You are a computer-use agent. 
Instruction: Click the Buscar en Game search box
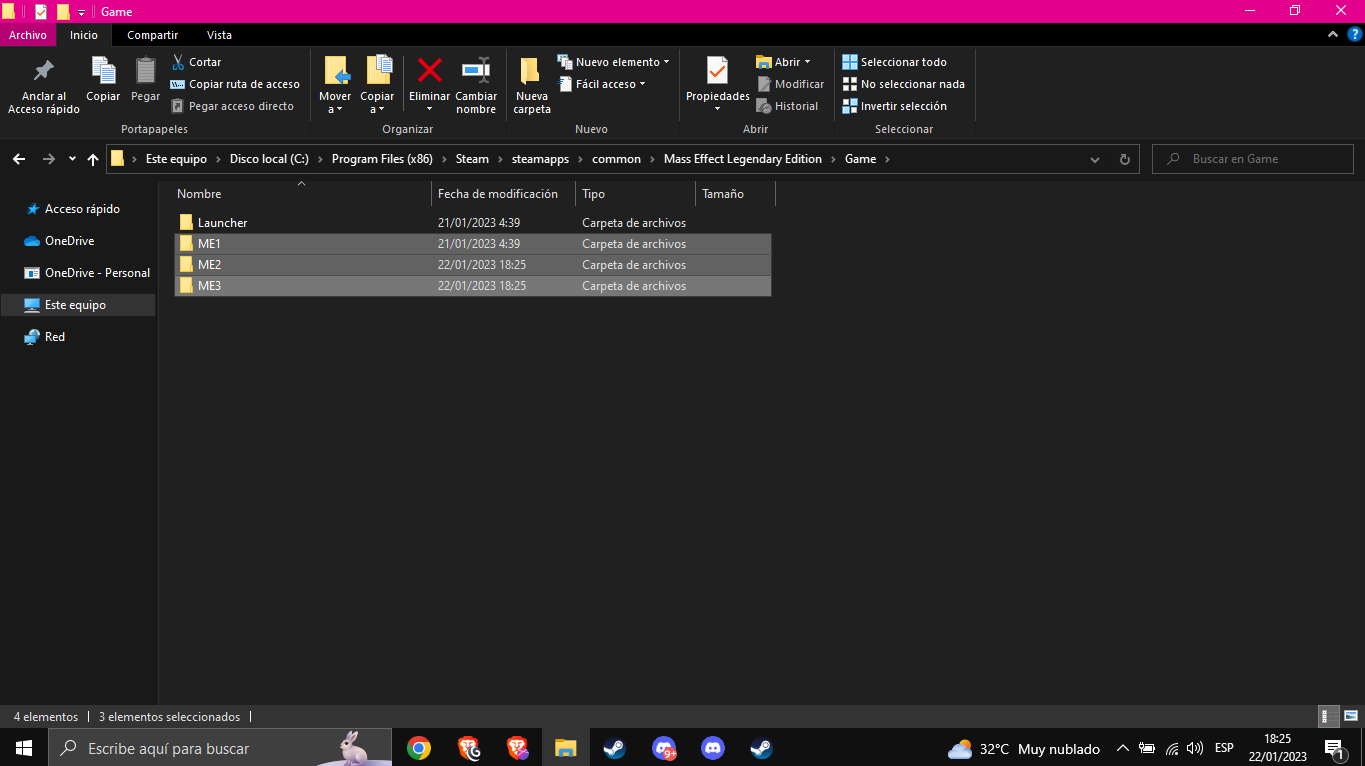1253,159
